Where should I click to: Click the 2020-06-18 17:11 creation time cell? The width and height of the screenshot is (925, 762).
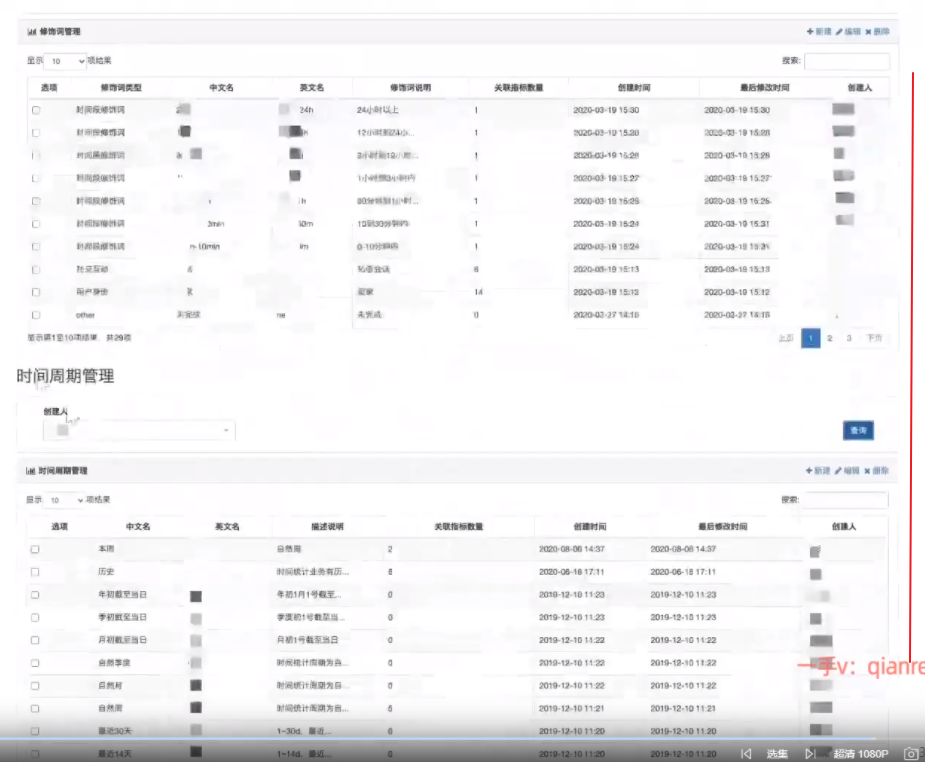[572, 572]
